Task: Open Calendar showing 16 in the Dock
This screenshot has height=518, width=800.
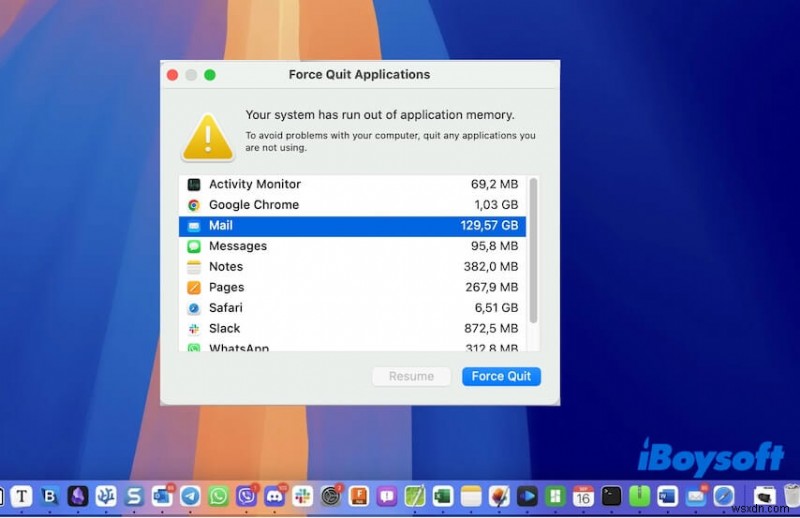Action: [x=583, y=496]
